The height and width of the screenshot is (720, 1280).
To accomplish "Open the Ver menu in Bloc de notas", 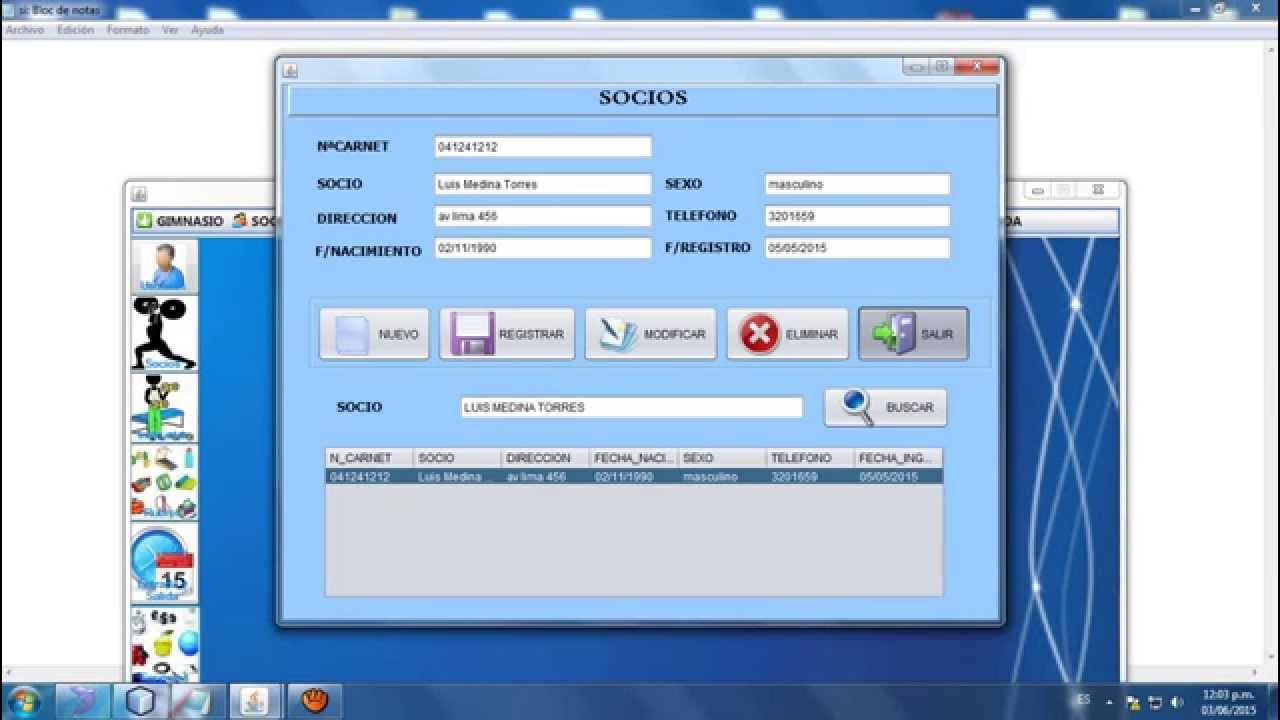I will pyautogui.click(x=170, y=30).
